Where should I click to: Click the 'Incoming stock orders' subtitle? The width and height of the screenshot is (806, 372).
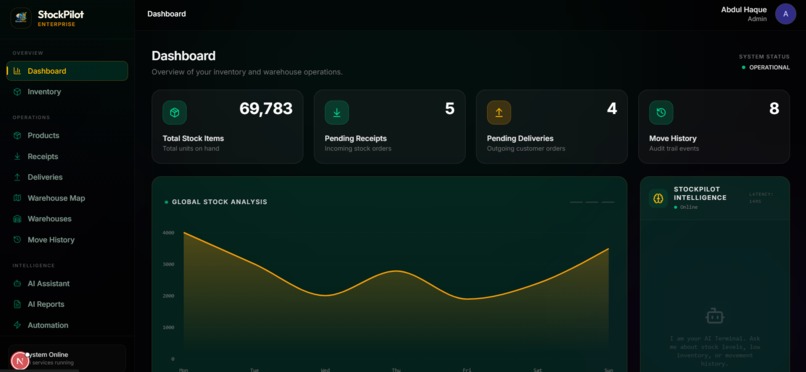point(358,148)
